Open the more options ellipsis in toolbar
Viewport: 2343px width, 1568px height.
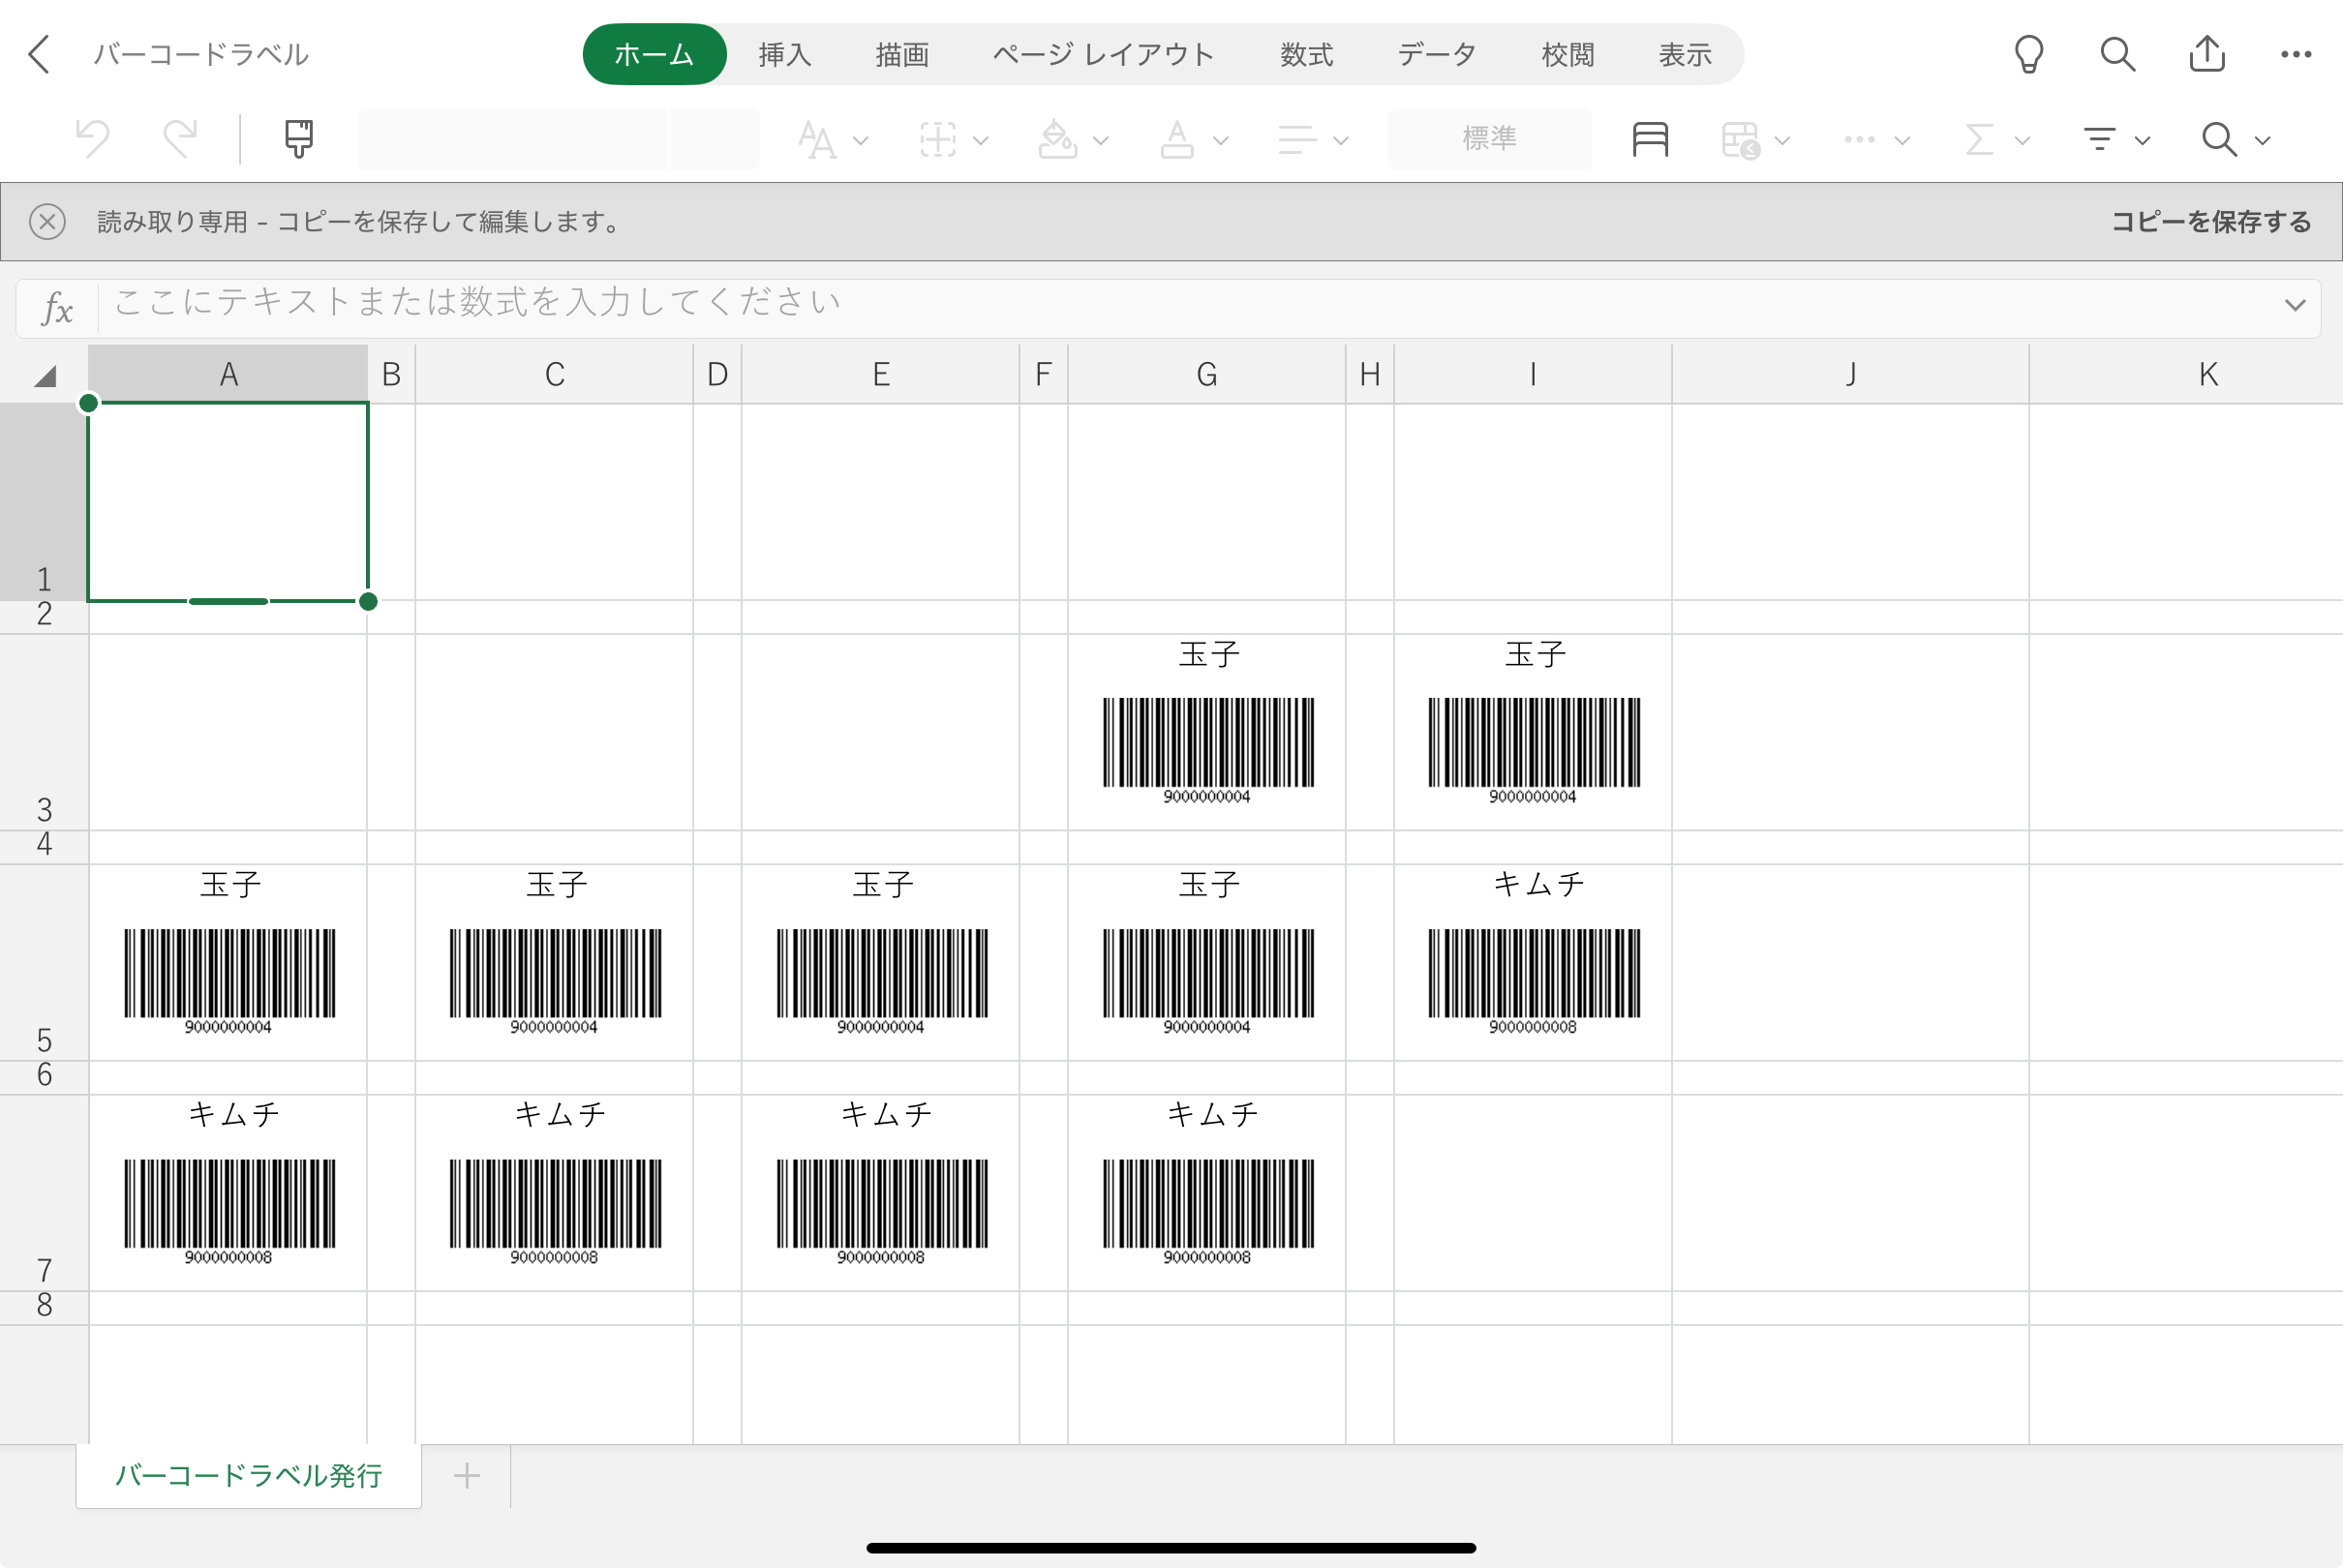coord(1860,140)
